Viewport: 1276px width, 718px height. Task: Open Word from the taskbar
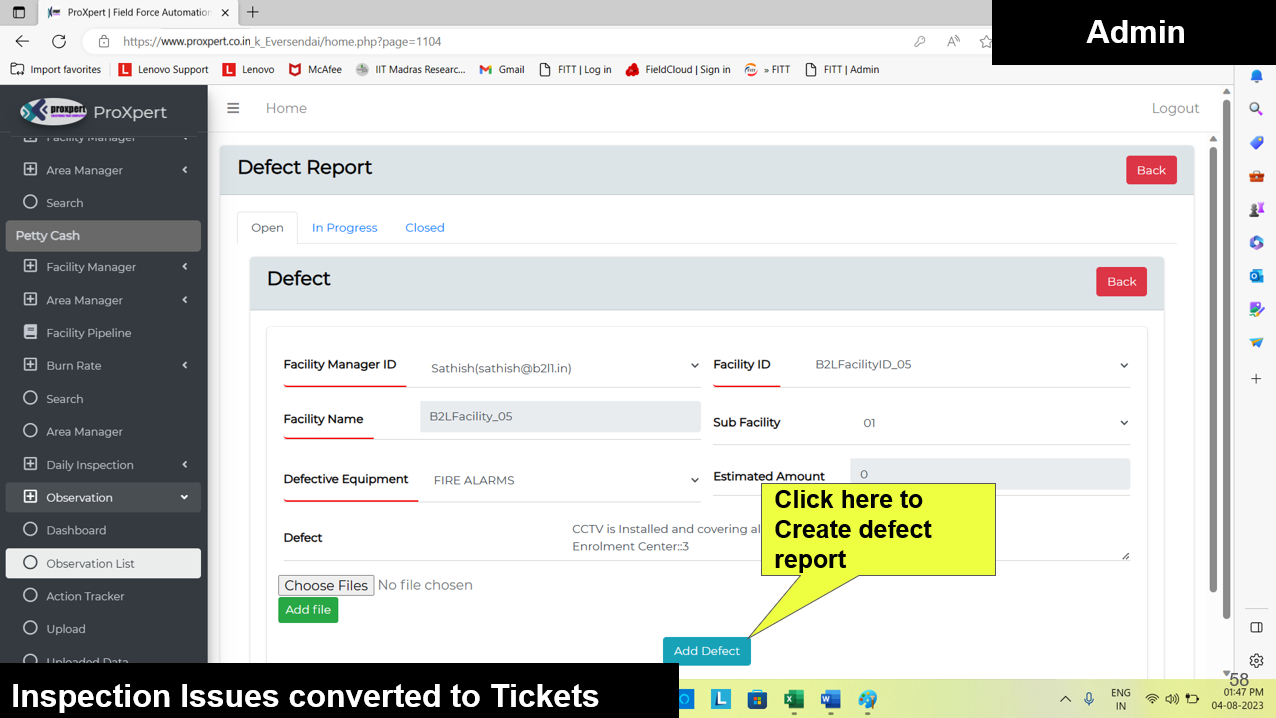click(x=830, y=700)
